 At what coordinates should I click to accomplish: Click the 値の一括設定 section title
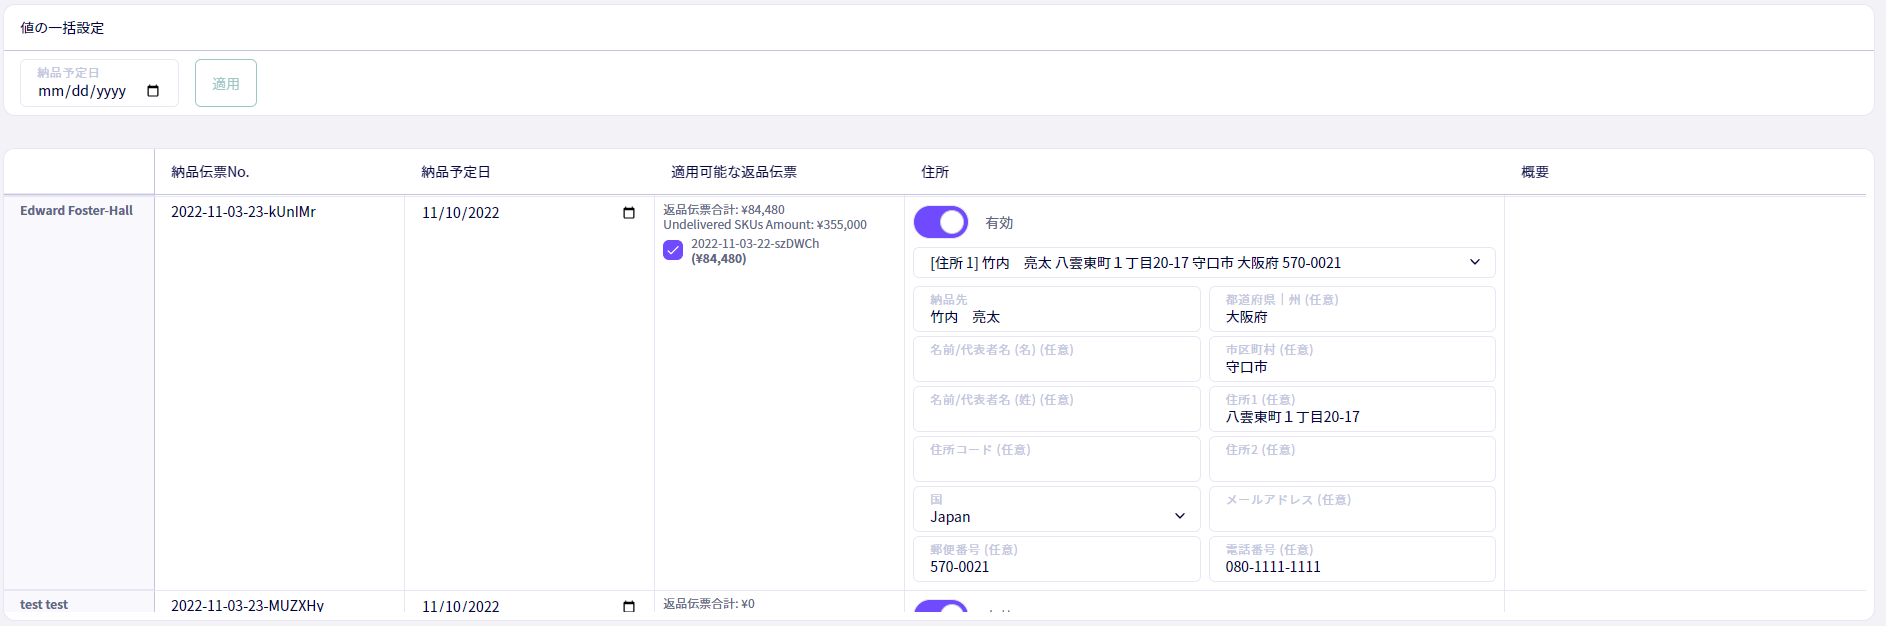click(62, 28)
